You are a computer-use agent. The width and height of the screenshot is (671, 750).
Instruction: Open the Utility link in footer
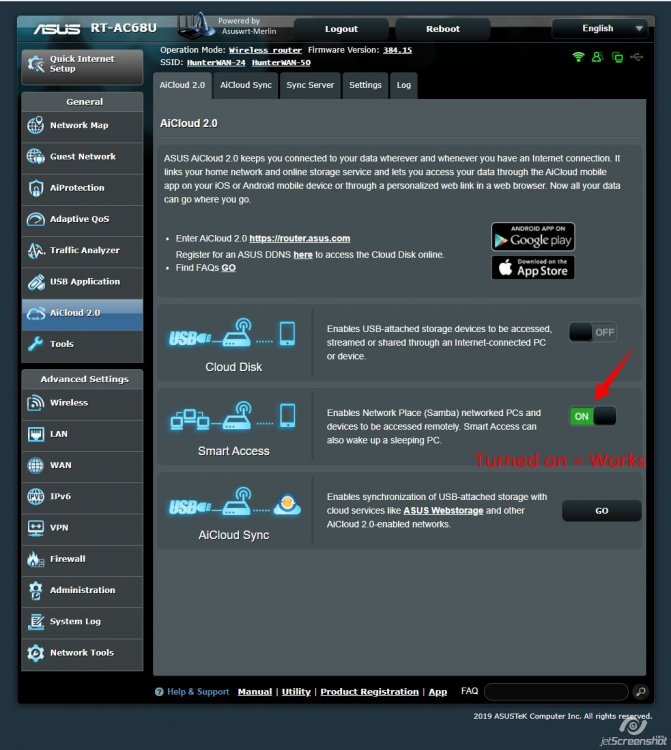(x=296, y=692)
